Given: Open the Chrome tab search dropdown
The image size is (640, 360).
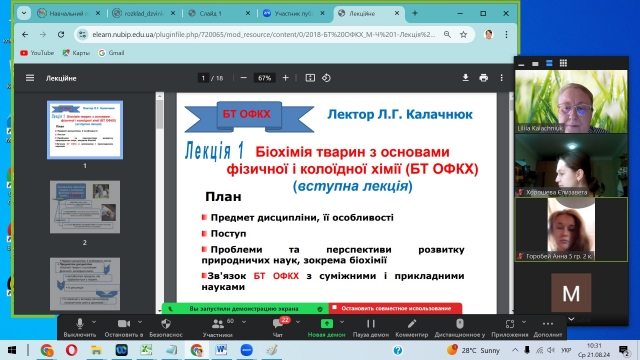Looking at the screenshot, I should click(24, 13).
